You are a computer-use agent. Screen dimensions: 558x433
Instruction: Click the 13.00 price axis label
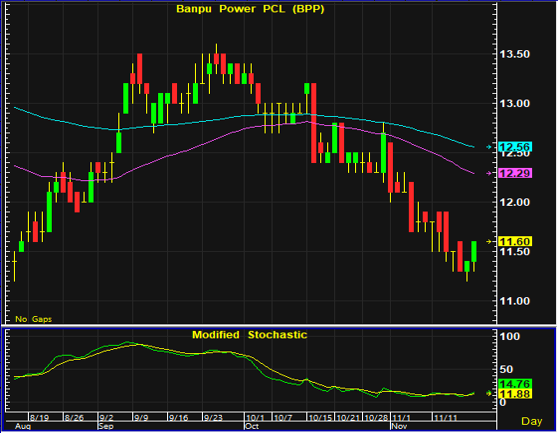[x=515, y=104]
